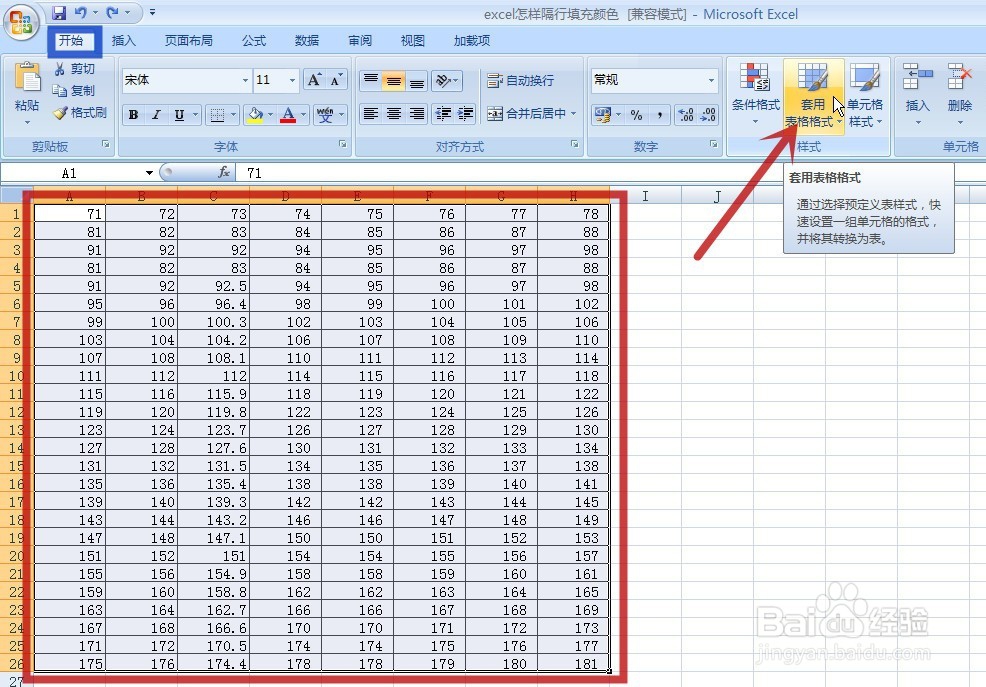Switch to the 数据 tab
Viewport: 986px width, 687px height.
tap(307, 40)
